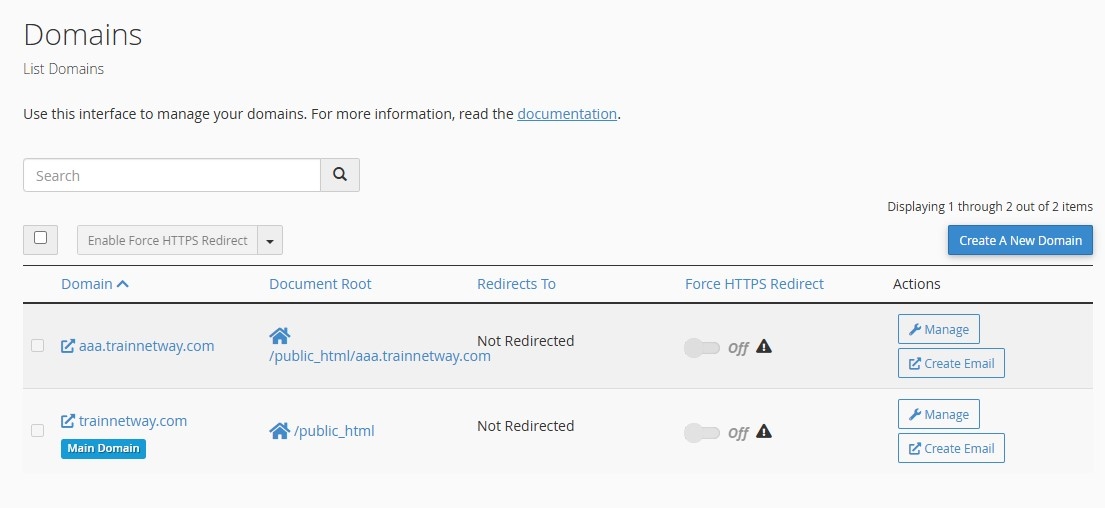This screenshot has height=508, width=1105.
Task: Tick the checkbox for aaa.trainnetway.com row
Action: tap(37, 345)
